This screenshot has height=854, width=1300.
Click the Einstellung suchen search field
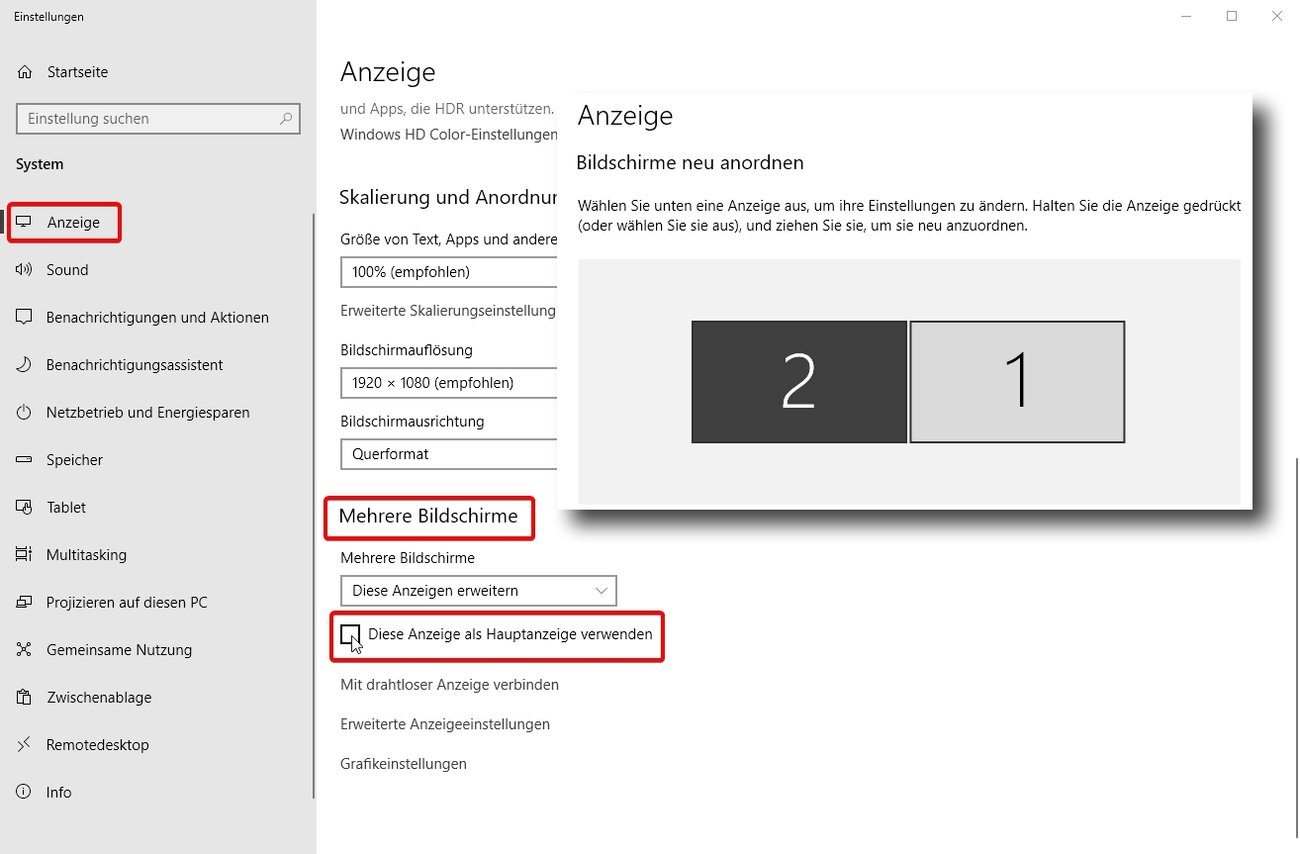click(157, 118)
